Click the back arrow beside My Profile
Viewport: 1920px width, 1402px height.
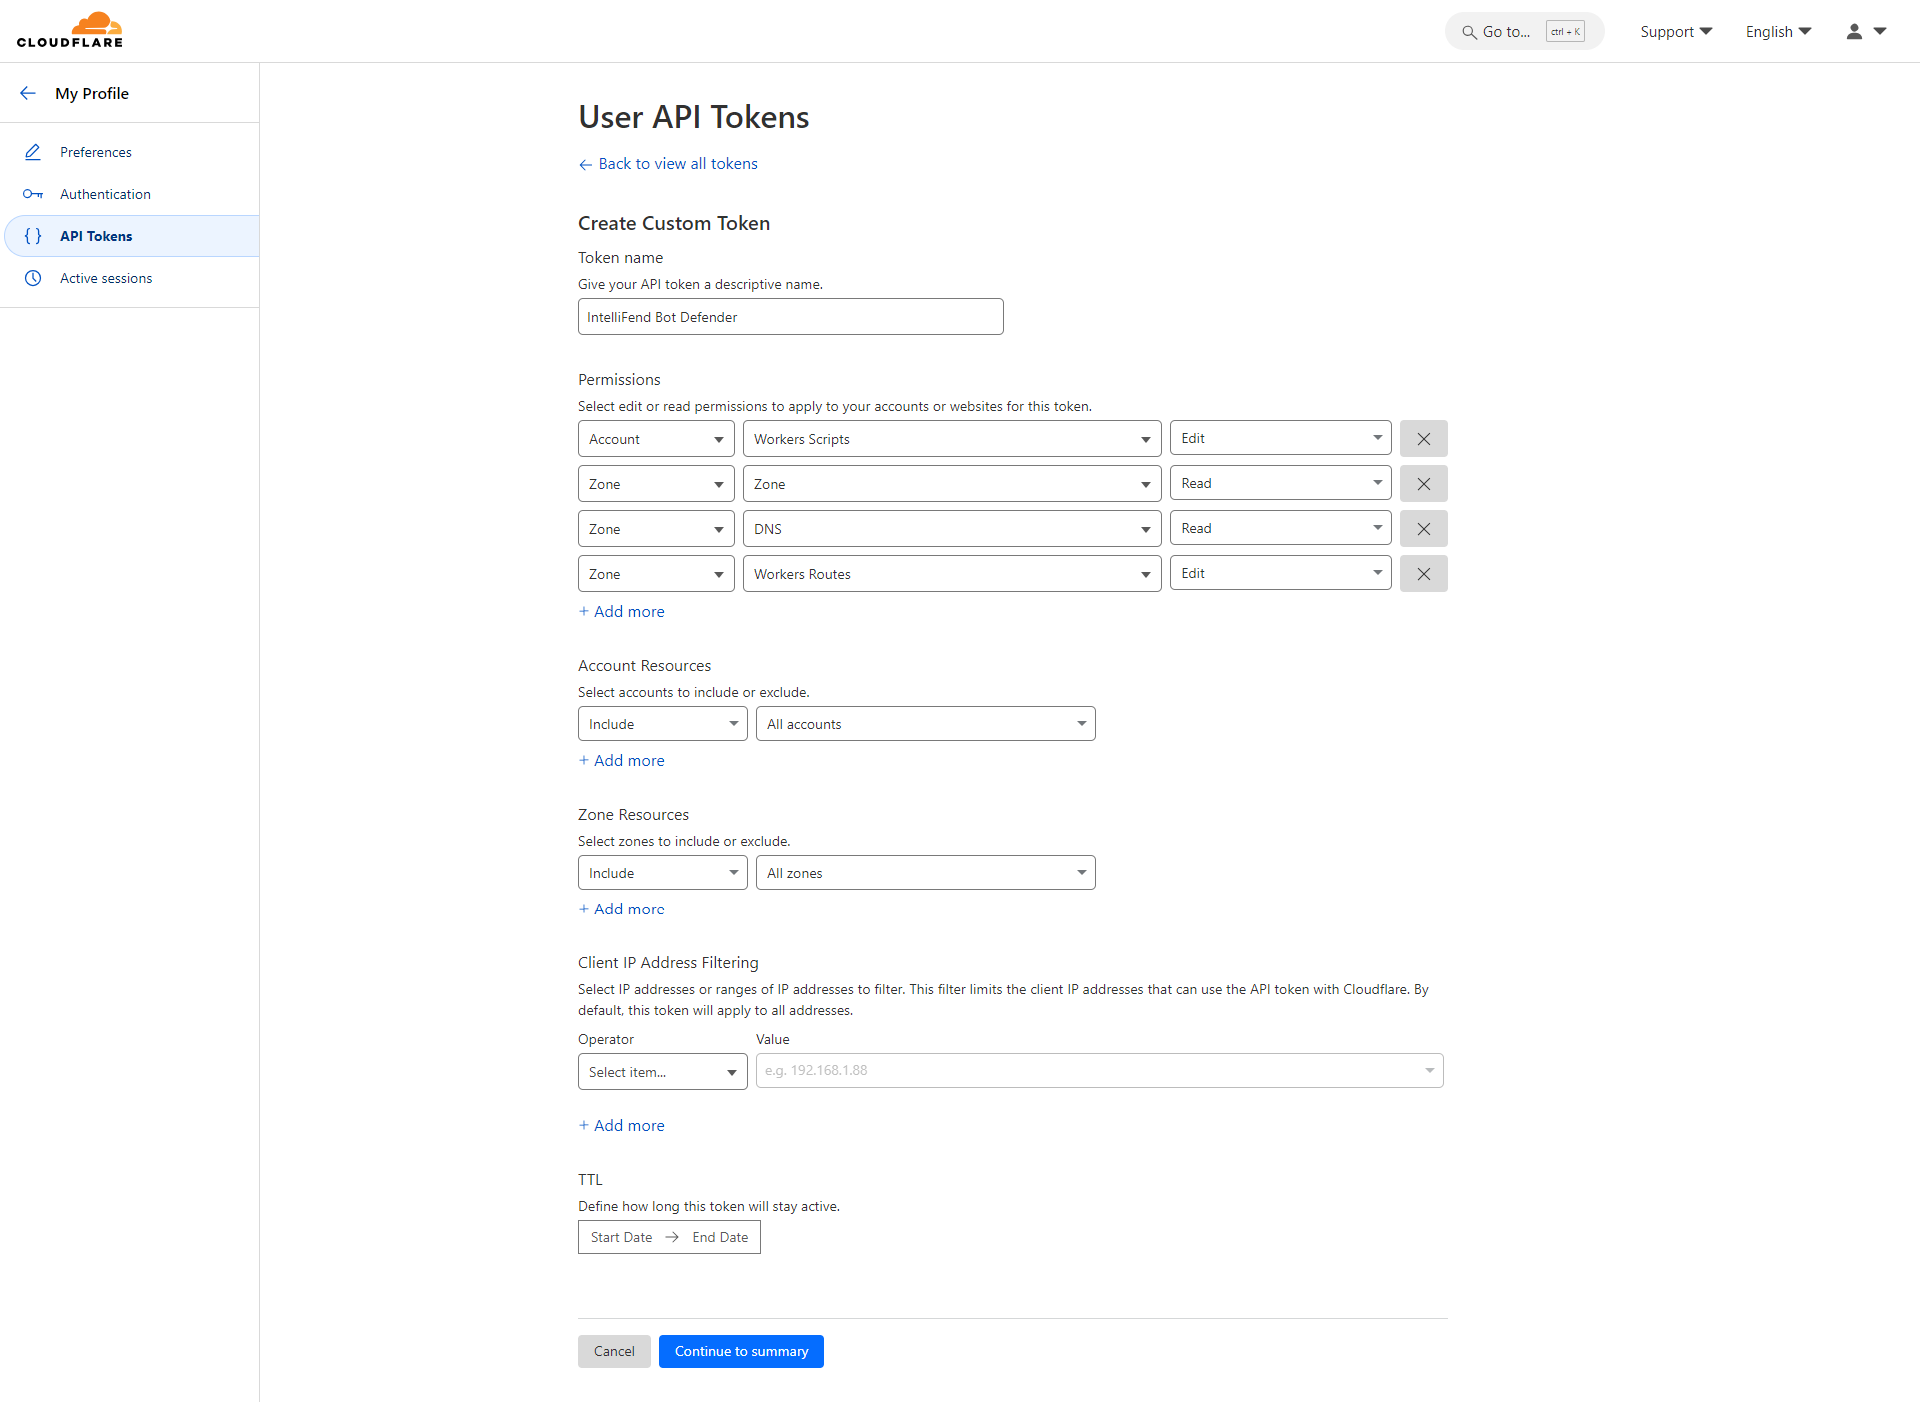pyautogui.click(x=28, y=93)
